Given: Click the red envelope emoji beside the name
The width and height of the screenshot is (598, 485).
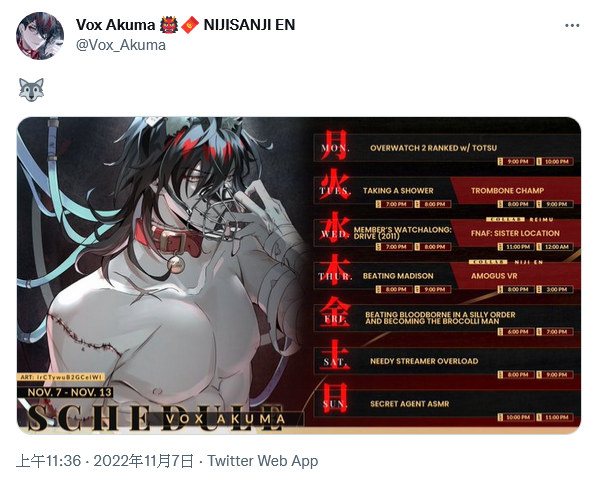Looking at the screenshot, I should (190, 25).
